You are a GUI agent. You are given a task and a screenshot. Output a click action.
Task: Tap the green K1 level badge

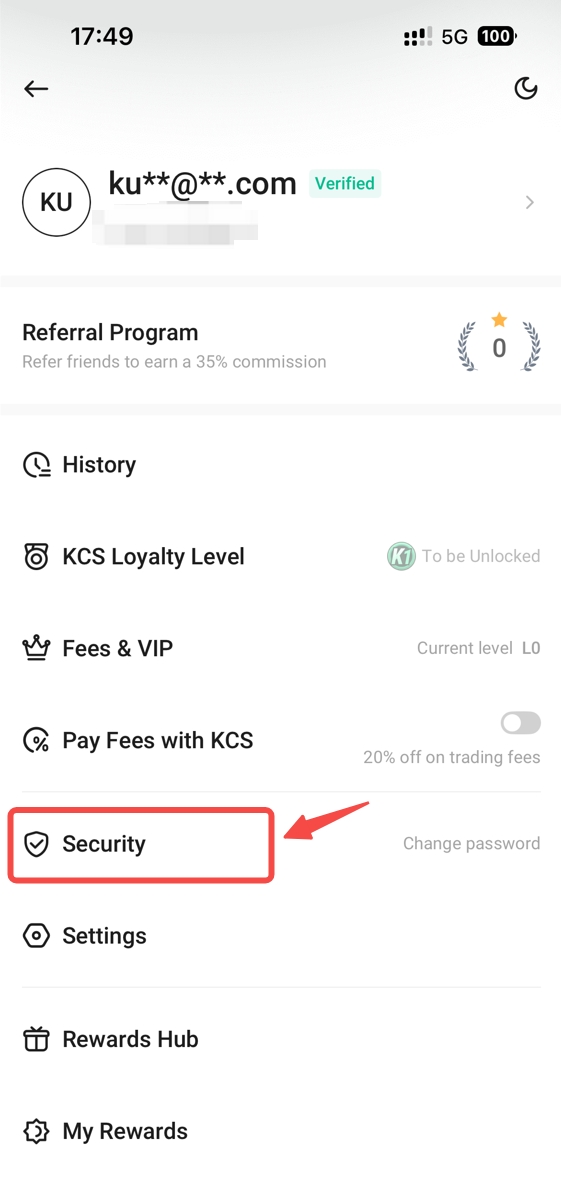click(401, 557)
